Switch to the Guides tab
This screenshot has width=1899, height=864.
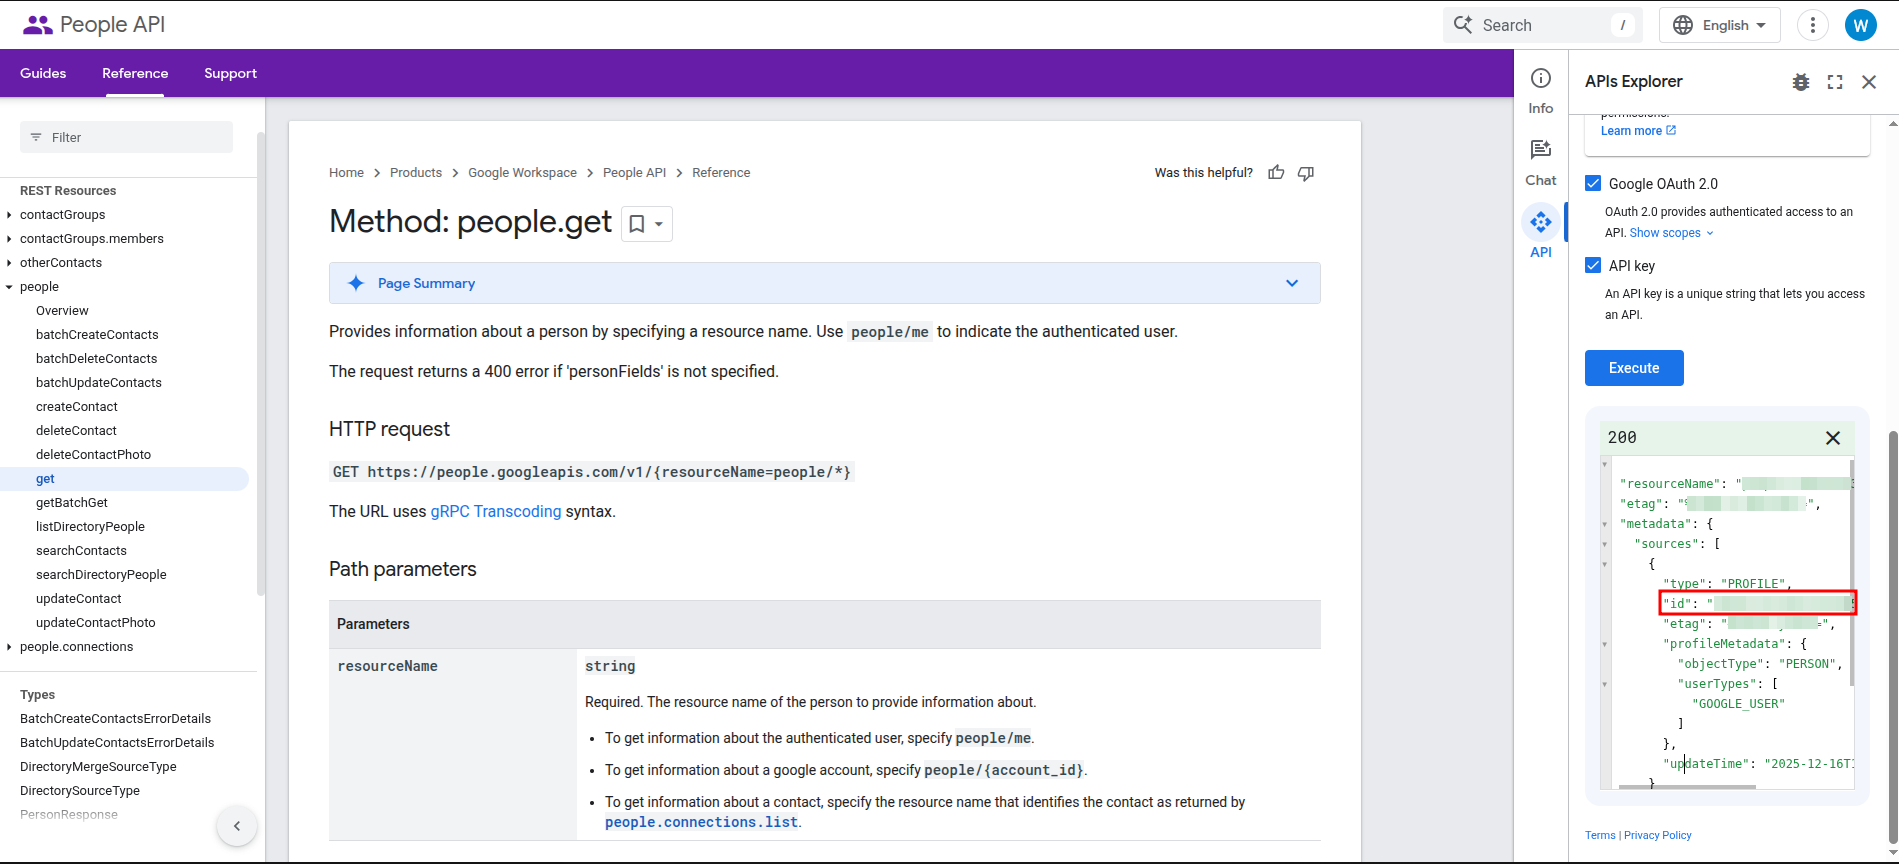[43, 73]
